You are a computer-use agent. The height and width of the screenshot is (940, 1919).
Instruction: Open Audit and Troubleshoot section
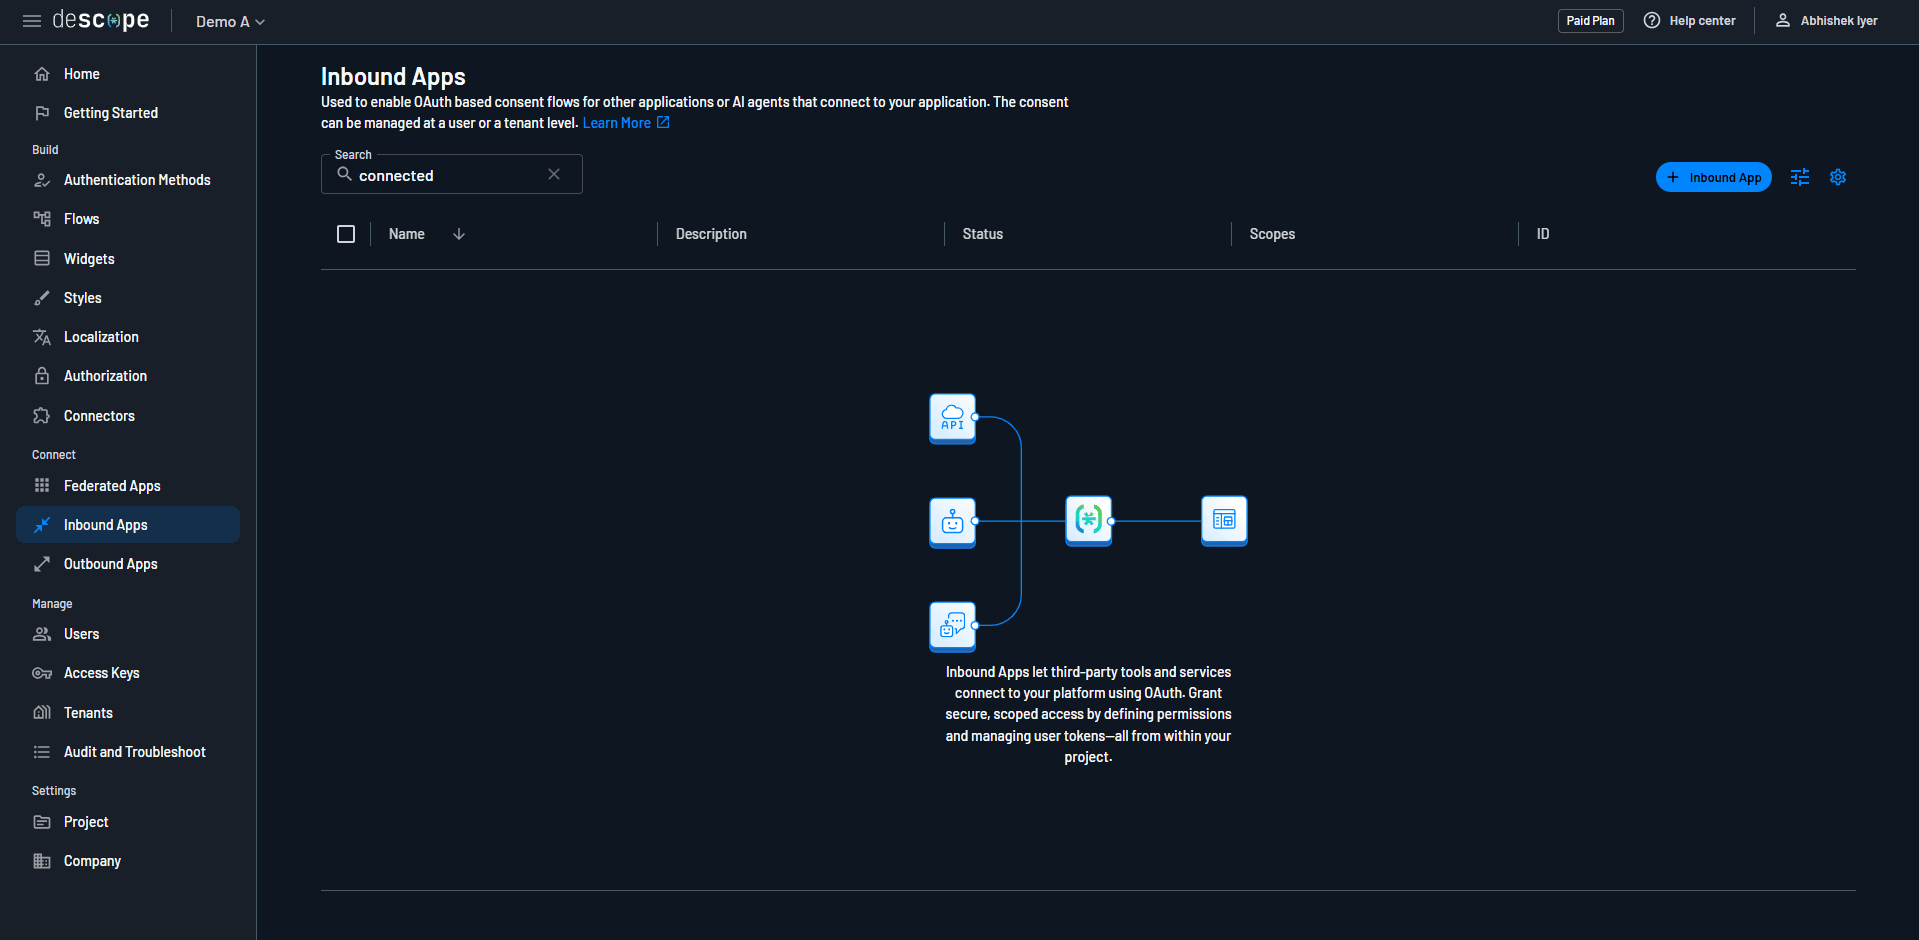coord(134,752)
